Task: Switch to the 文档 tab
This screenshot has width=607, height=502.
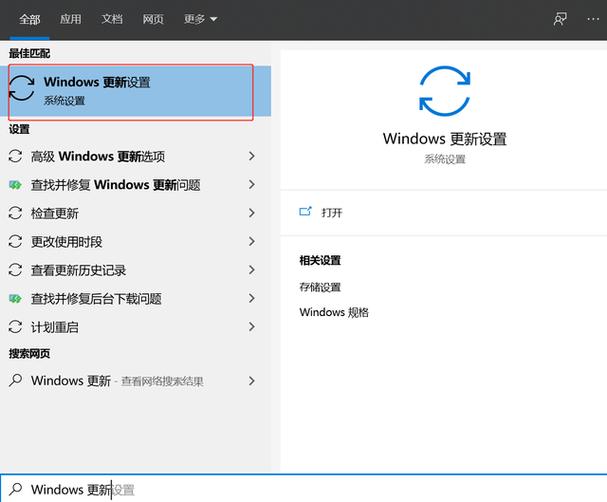Action: coord(112,19)
